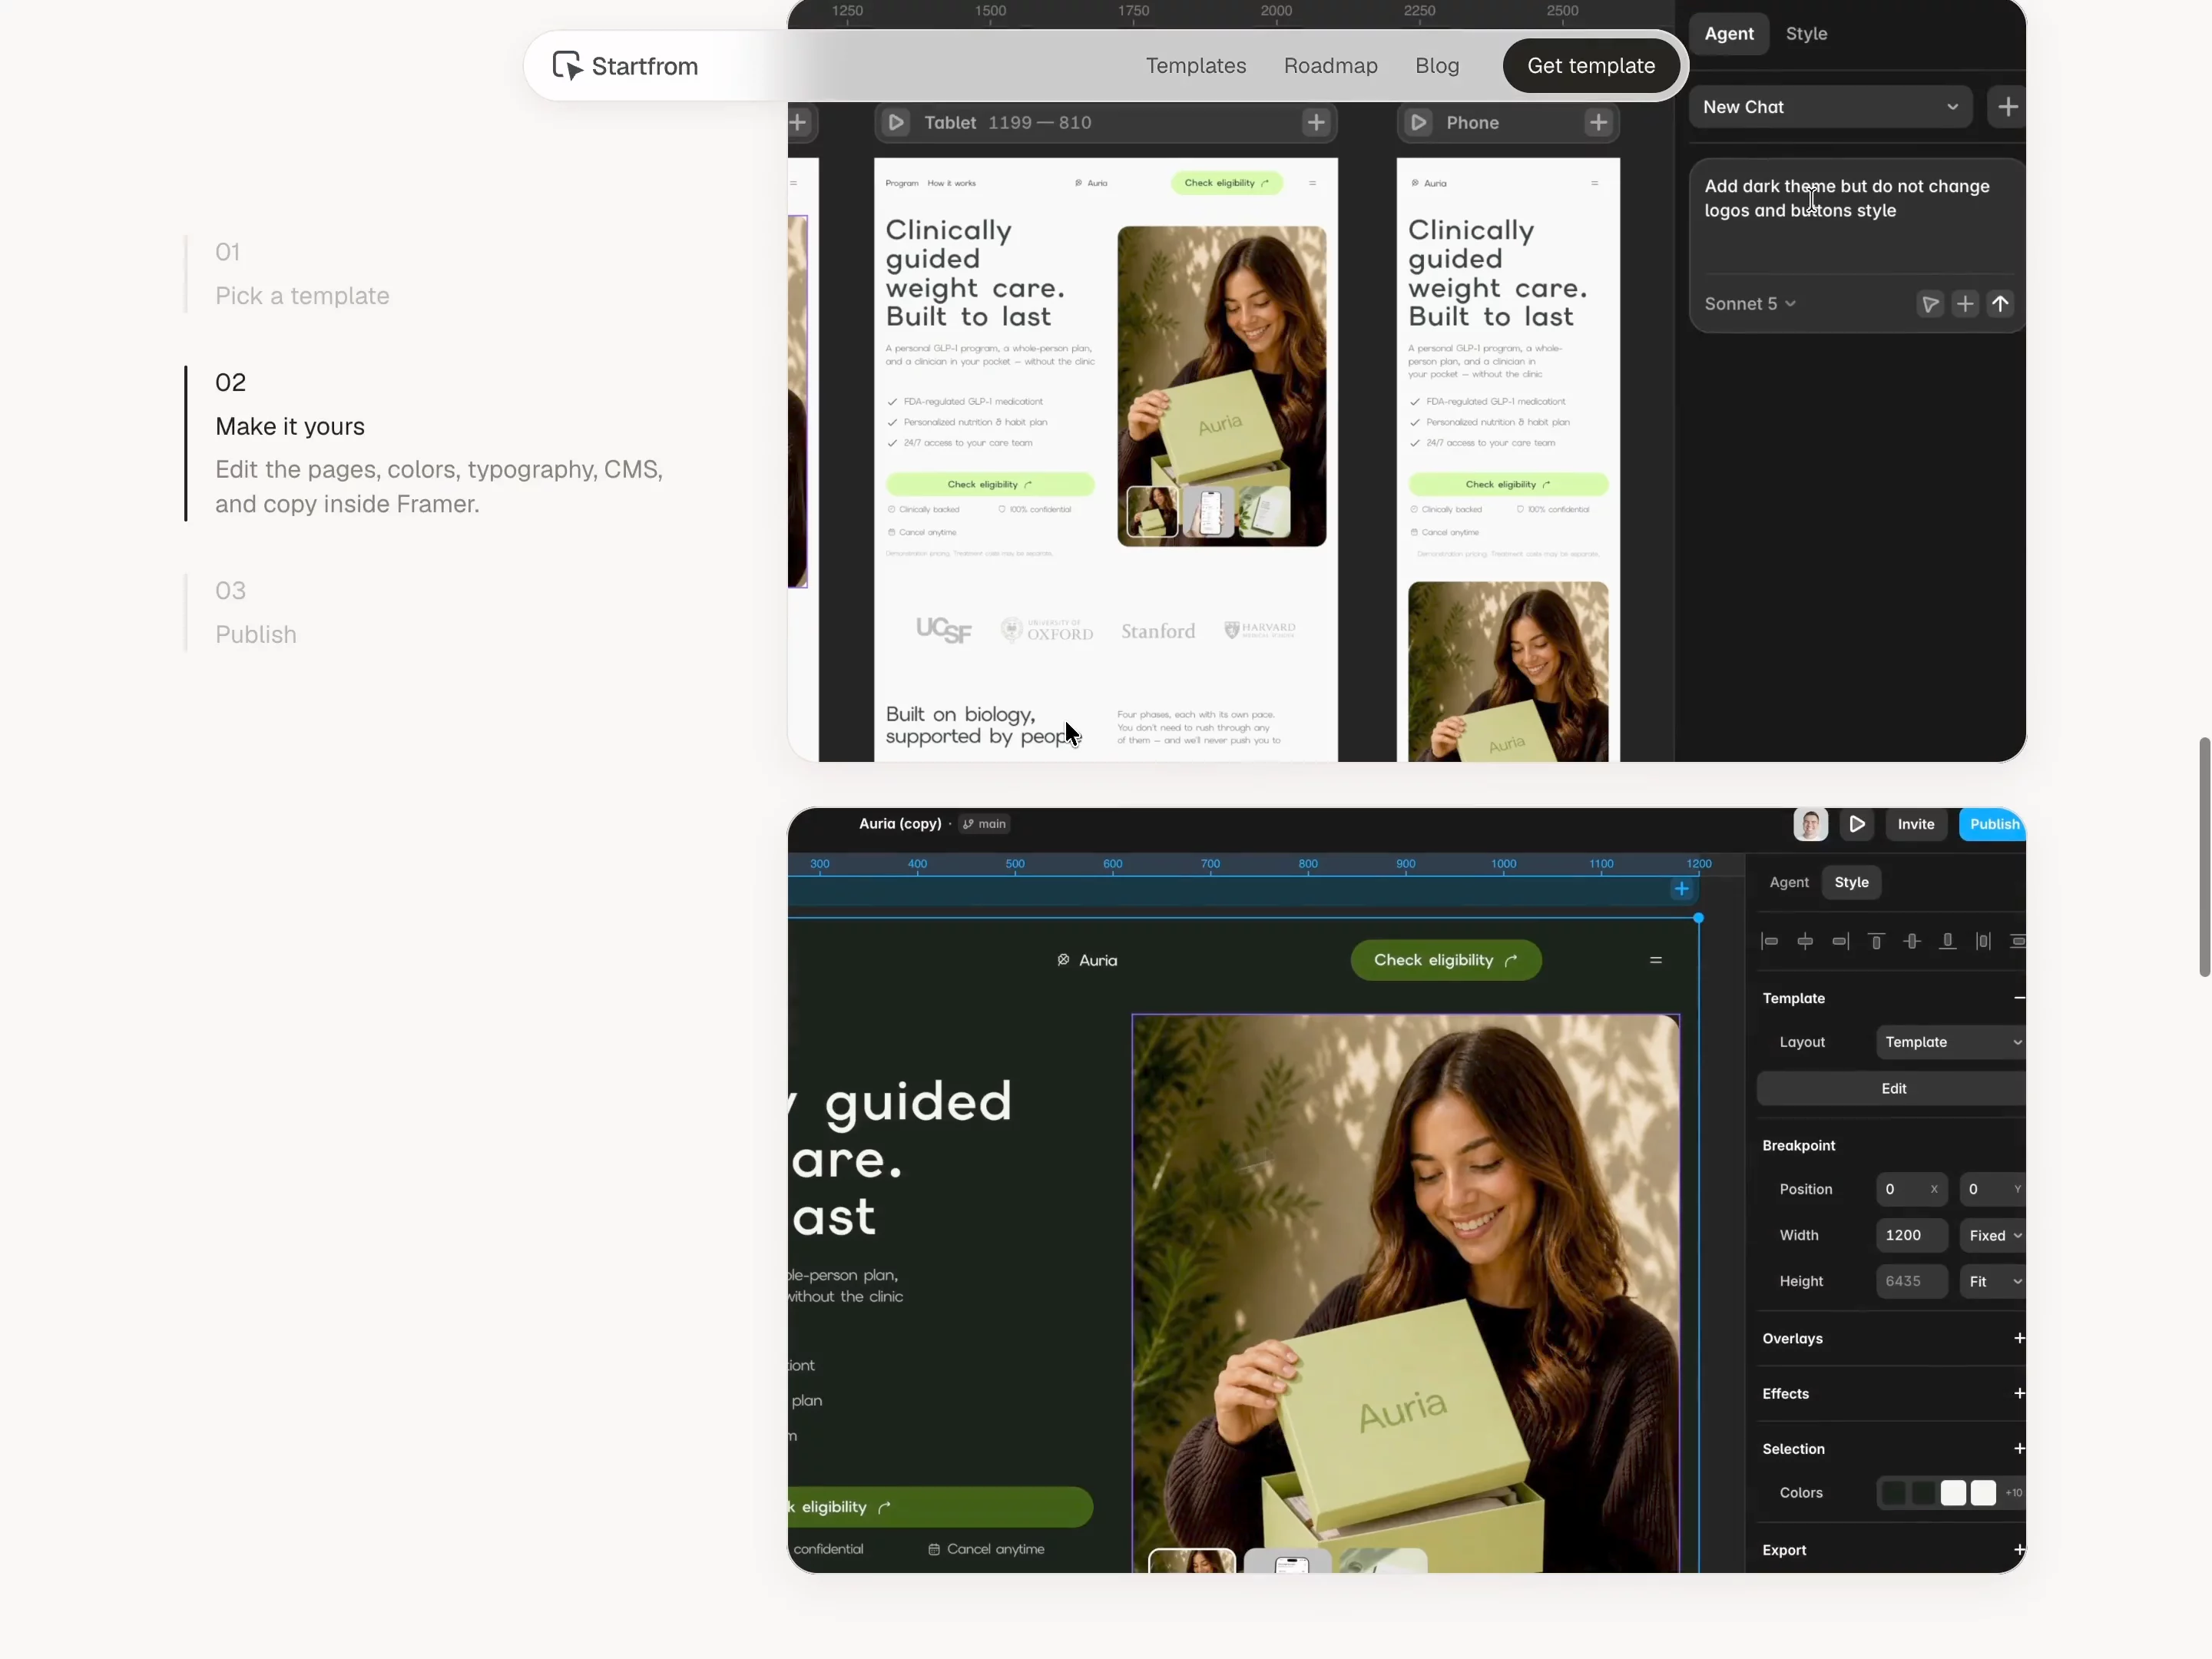Distribute selection horizontally

tap(1983, 941)
